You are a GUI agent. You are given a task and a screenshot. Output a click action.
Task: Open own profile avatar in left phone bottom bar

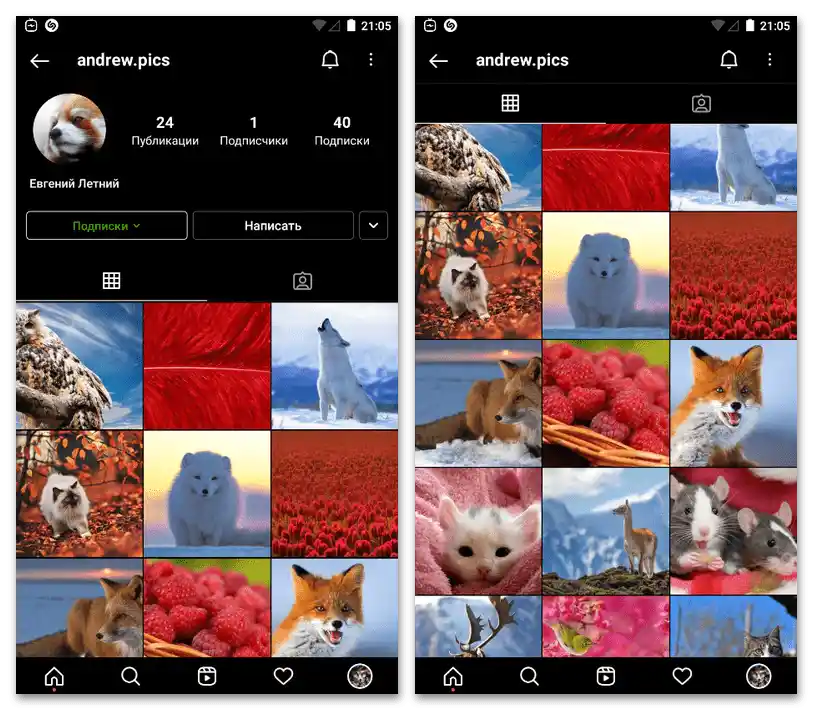360,676
